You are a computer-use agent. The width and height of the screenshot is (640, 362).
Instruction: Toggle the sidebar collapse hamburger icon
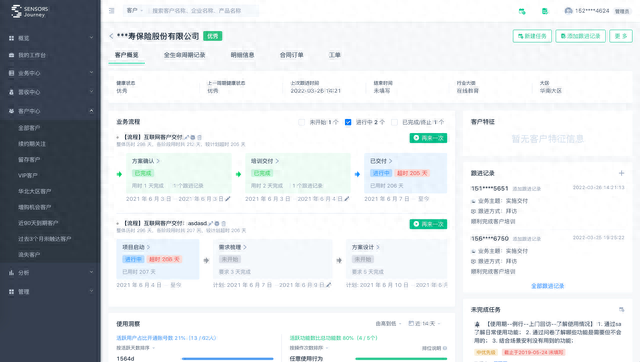pyautogui.click(x=111, y=11)
